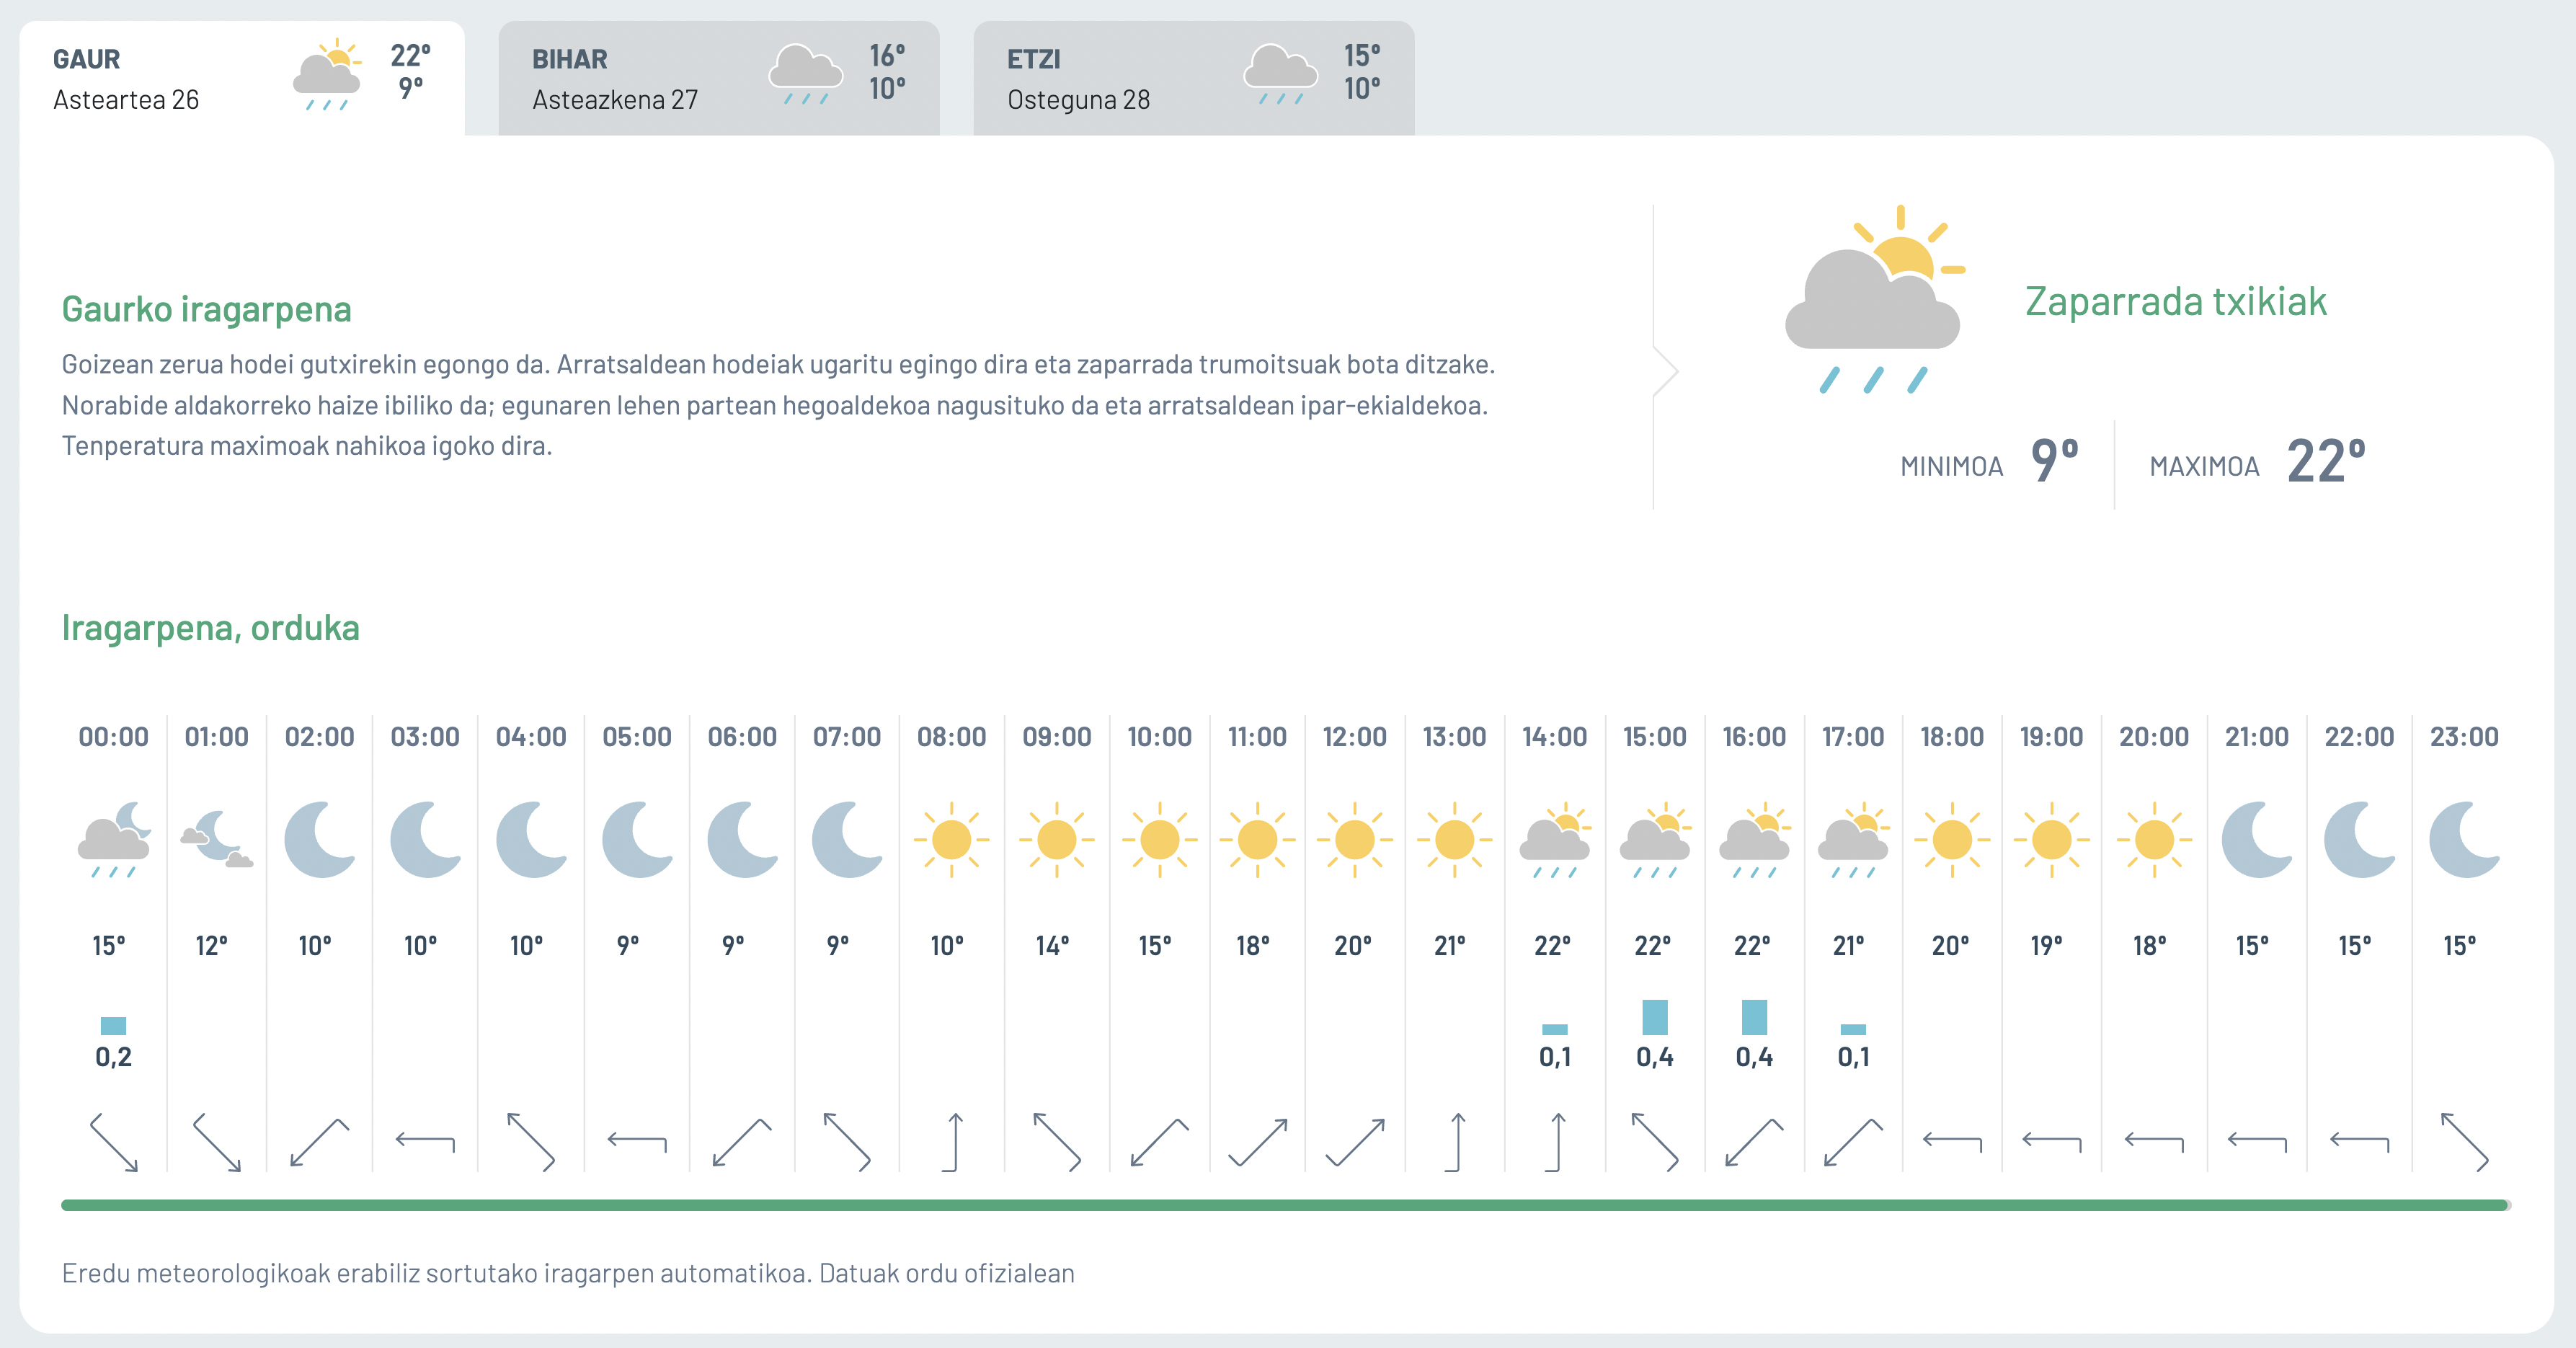Click the rain cloud icon in ETZI tab

(1281, 75)
